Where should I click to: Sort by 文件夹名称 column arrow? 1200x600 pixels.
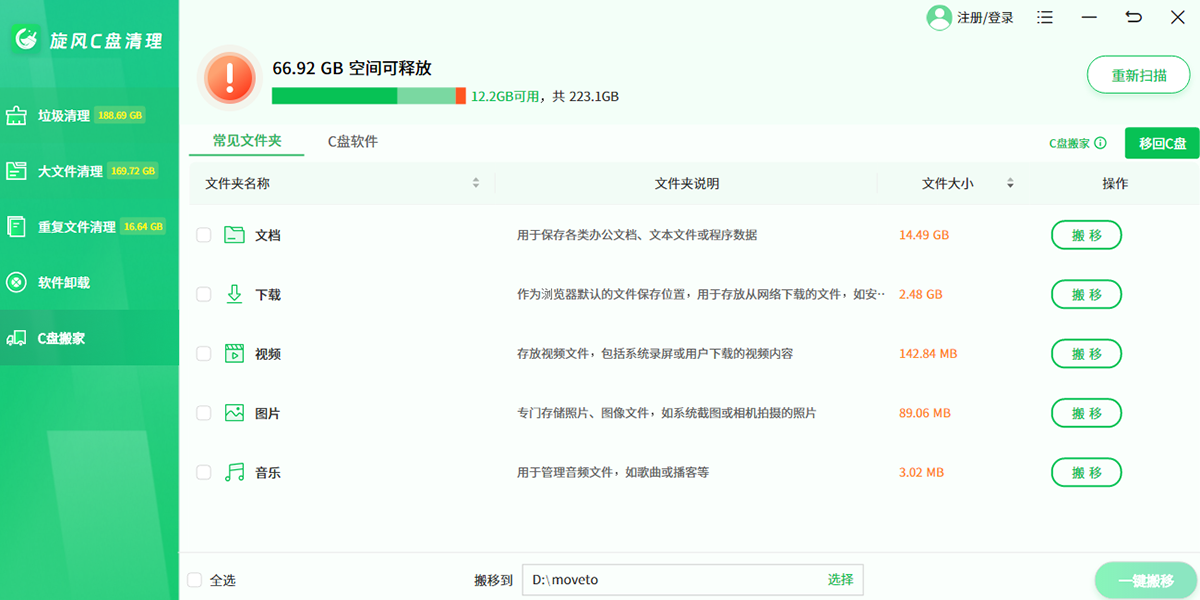(476, 183)
